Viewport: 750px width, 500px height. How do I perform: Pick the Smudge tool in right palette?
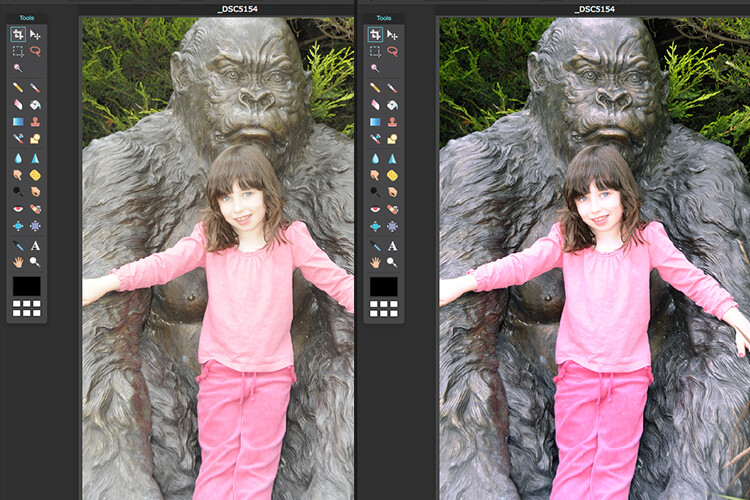pos(375,175)
